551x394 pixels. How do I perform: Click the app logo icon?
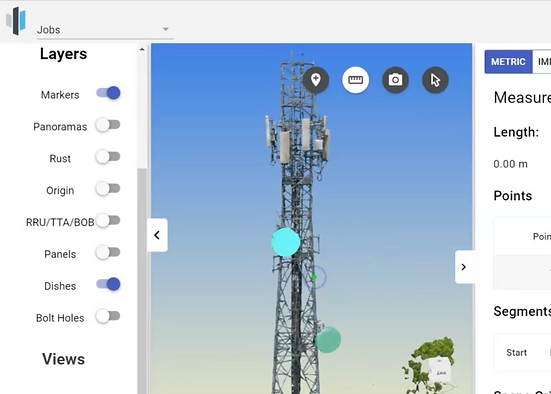16,20
